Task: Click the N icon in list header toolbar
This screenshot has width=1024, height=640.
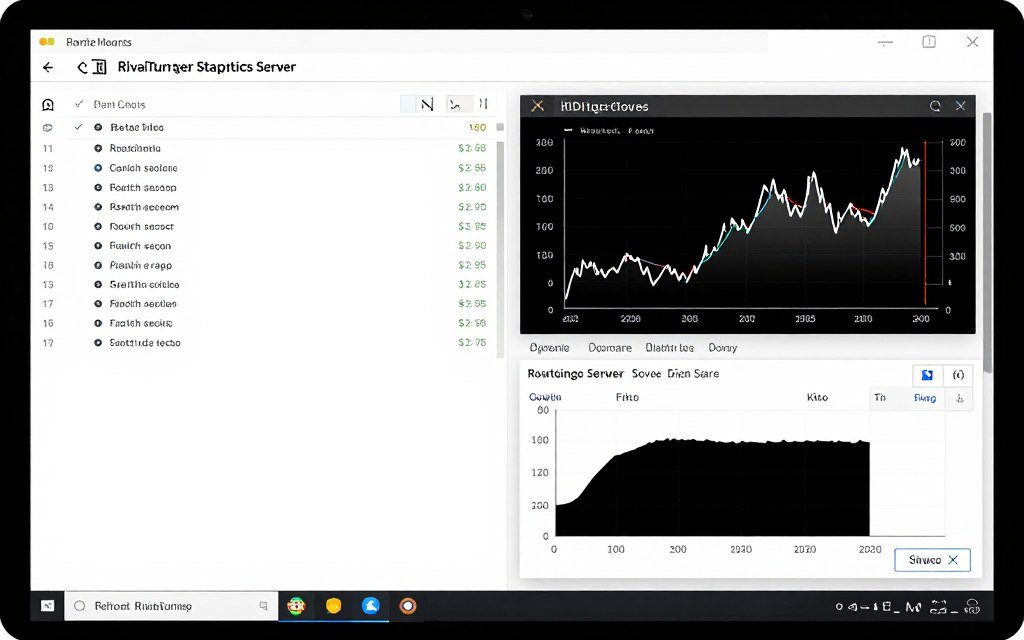Action: click(427, 104)
